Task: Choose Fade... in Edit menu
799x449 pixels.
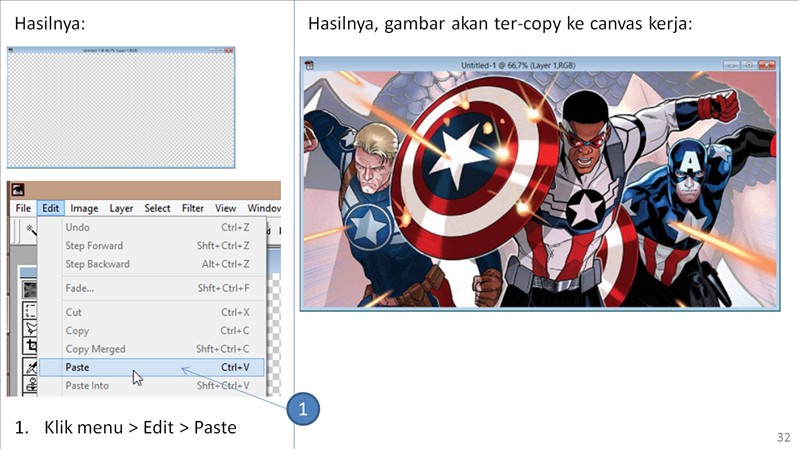Action: point(152,288)
